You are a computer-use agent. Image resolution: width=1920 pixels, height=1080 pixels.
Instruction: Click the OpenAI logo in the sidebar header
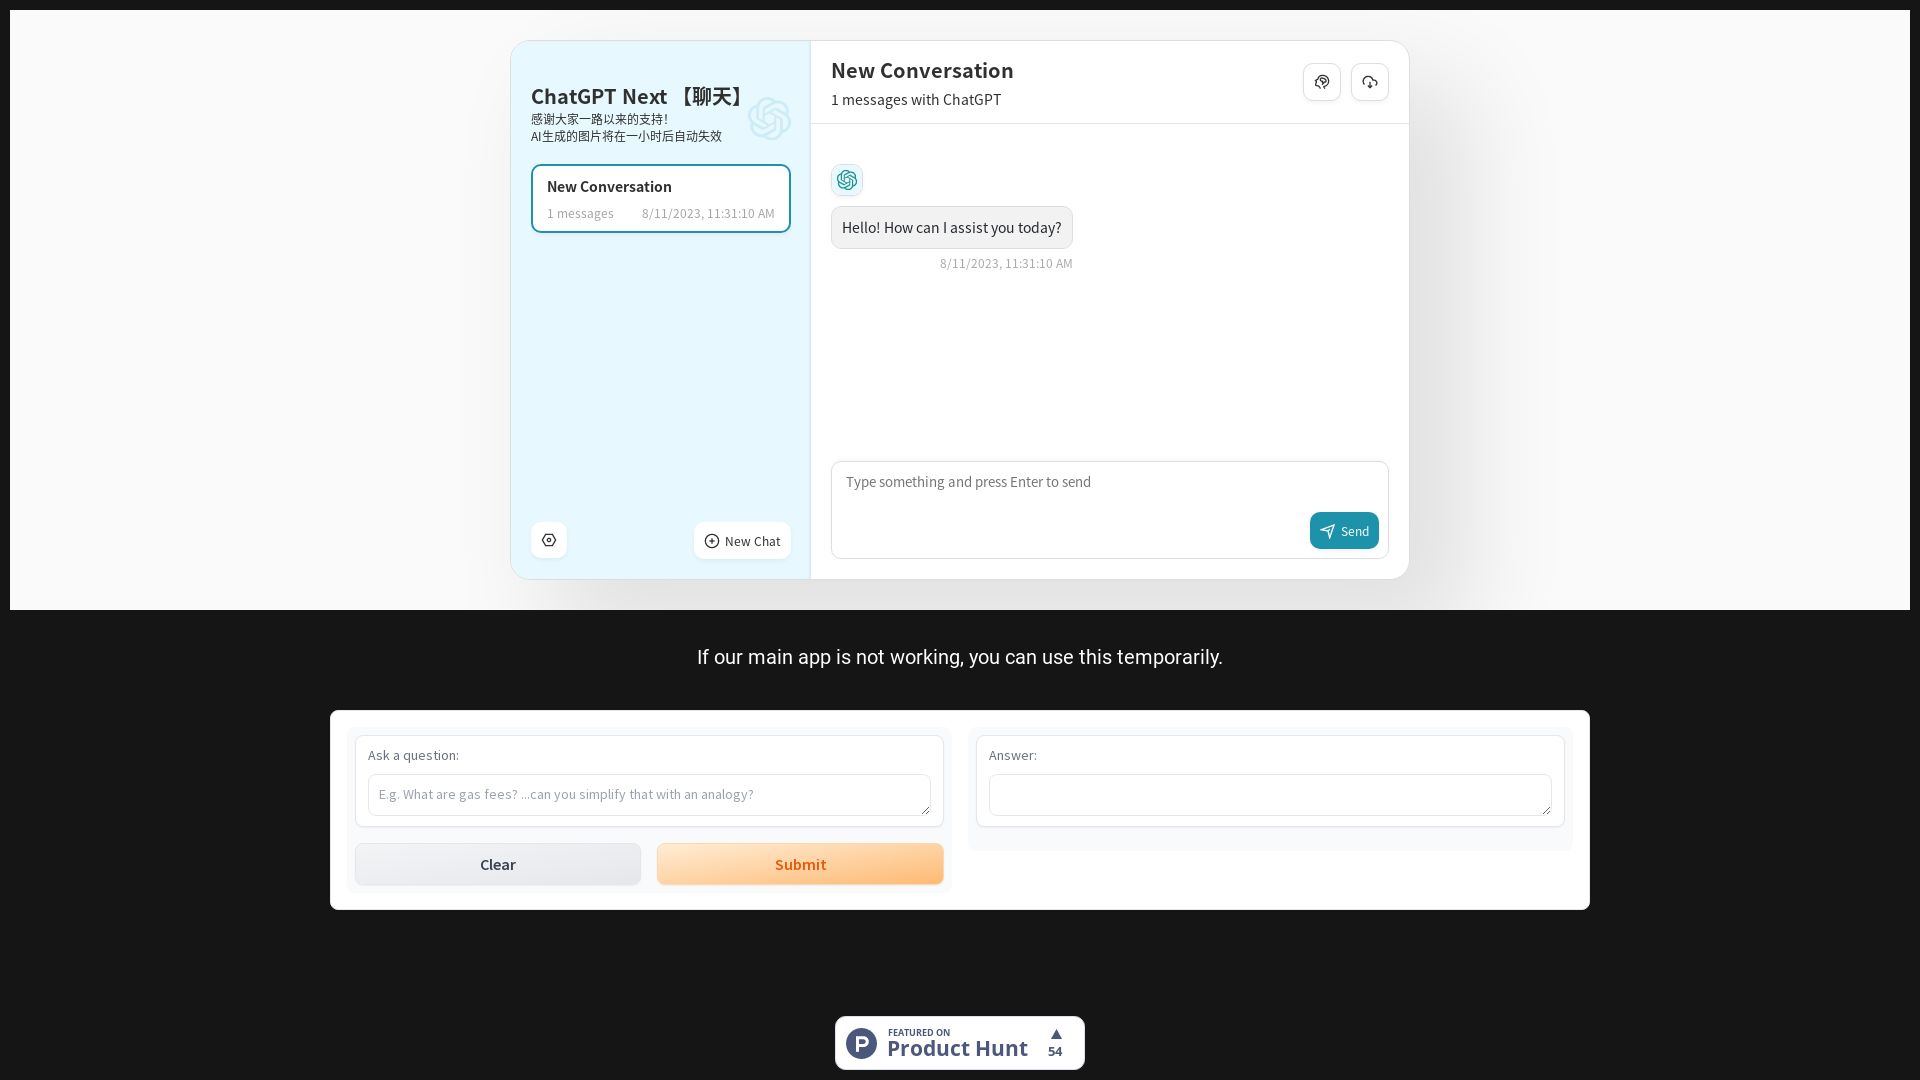[x=770, y=118]
